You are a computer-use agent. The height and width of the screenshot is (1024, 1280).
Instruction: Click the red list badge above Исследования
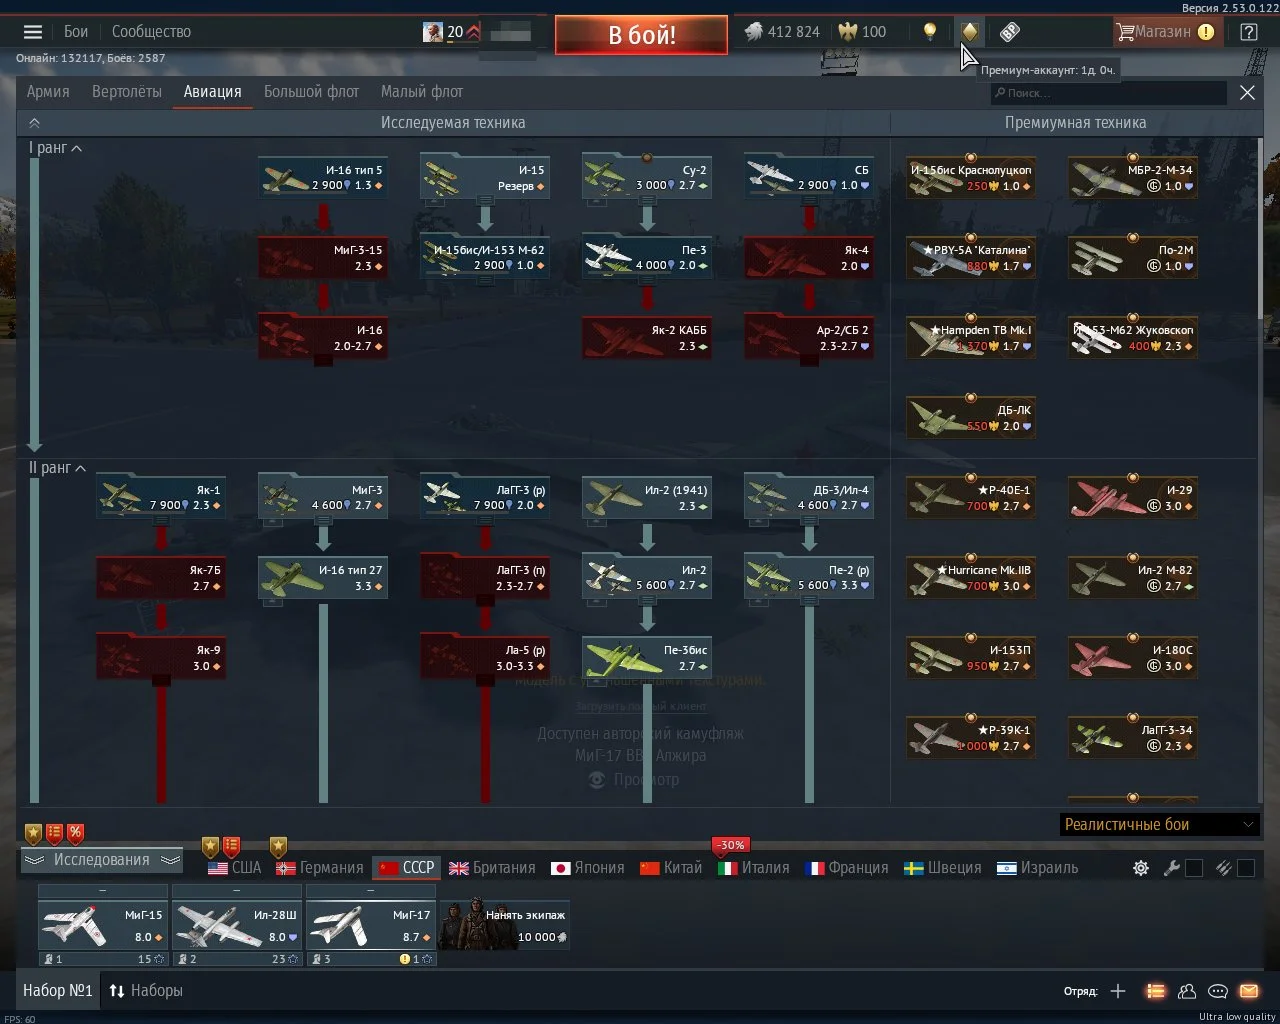(55, 832)
